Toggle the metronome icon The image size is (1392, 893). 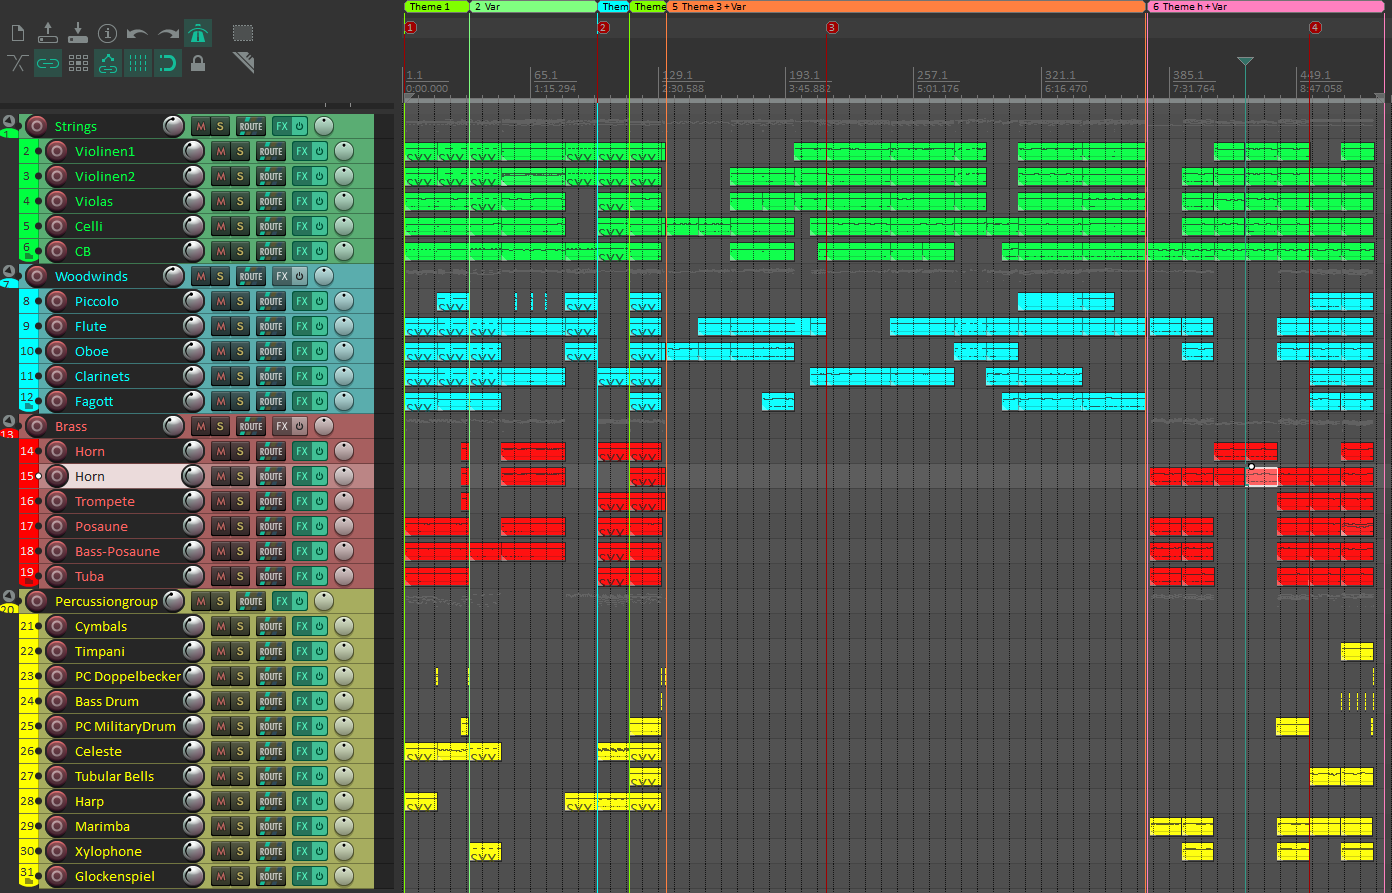pos(198,34)
